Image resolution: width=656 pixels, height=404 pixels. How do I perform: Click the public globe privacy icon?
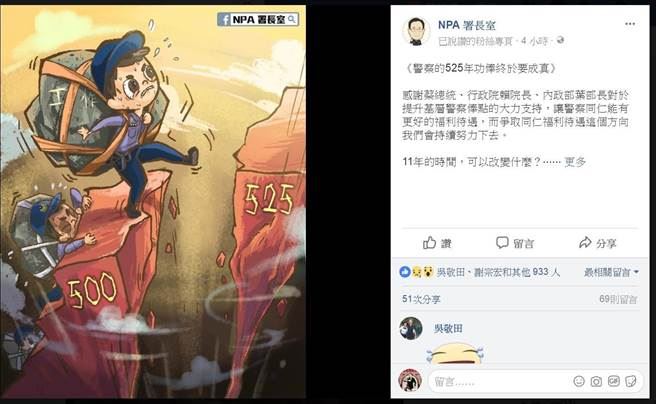coord(560,41)
